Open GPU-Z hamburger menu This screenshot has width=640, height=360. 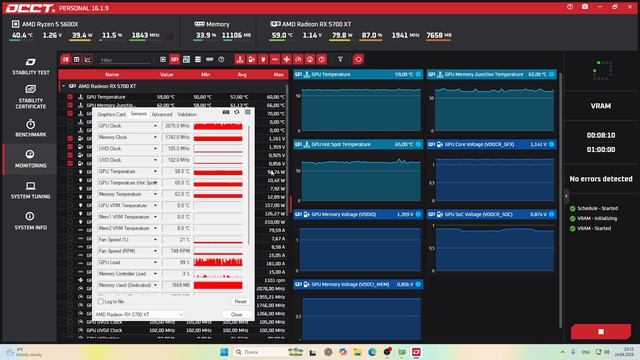248,112
